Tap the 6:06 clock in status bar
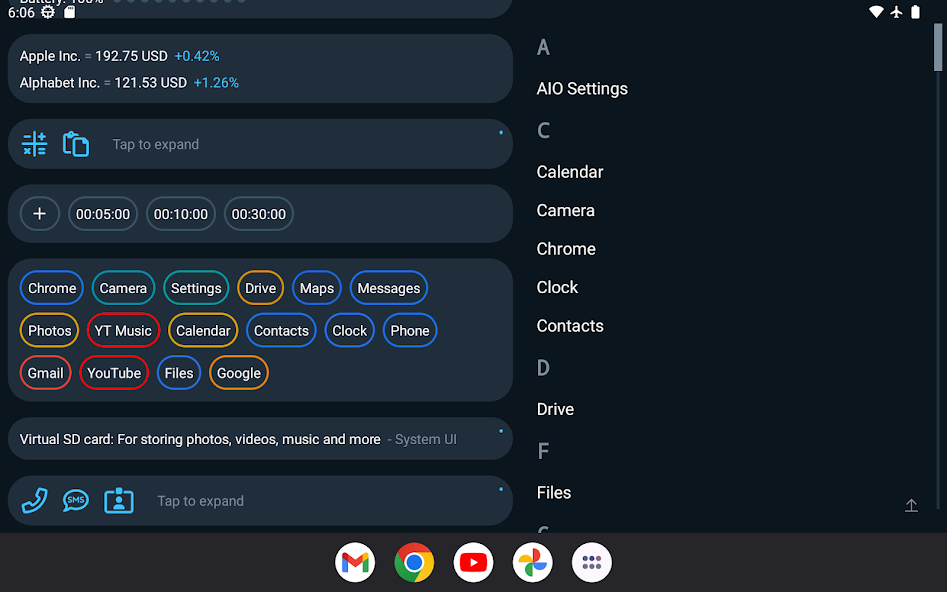The height and width of the screenshot is (592, 947). 21,13
